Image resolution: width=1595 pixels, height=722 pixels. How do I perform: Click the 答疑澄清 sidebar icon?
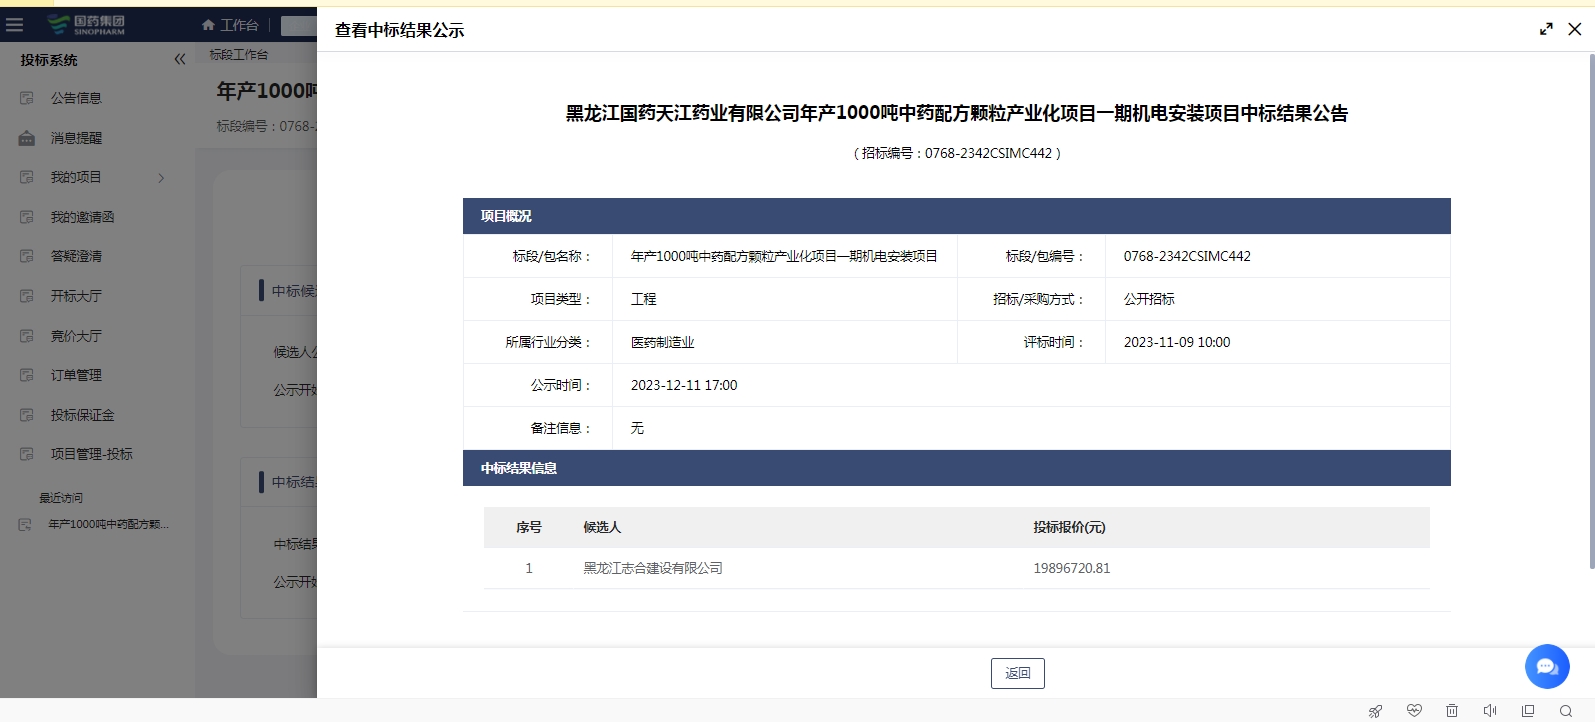point(27,256)
